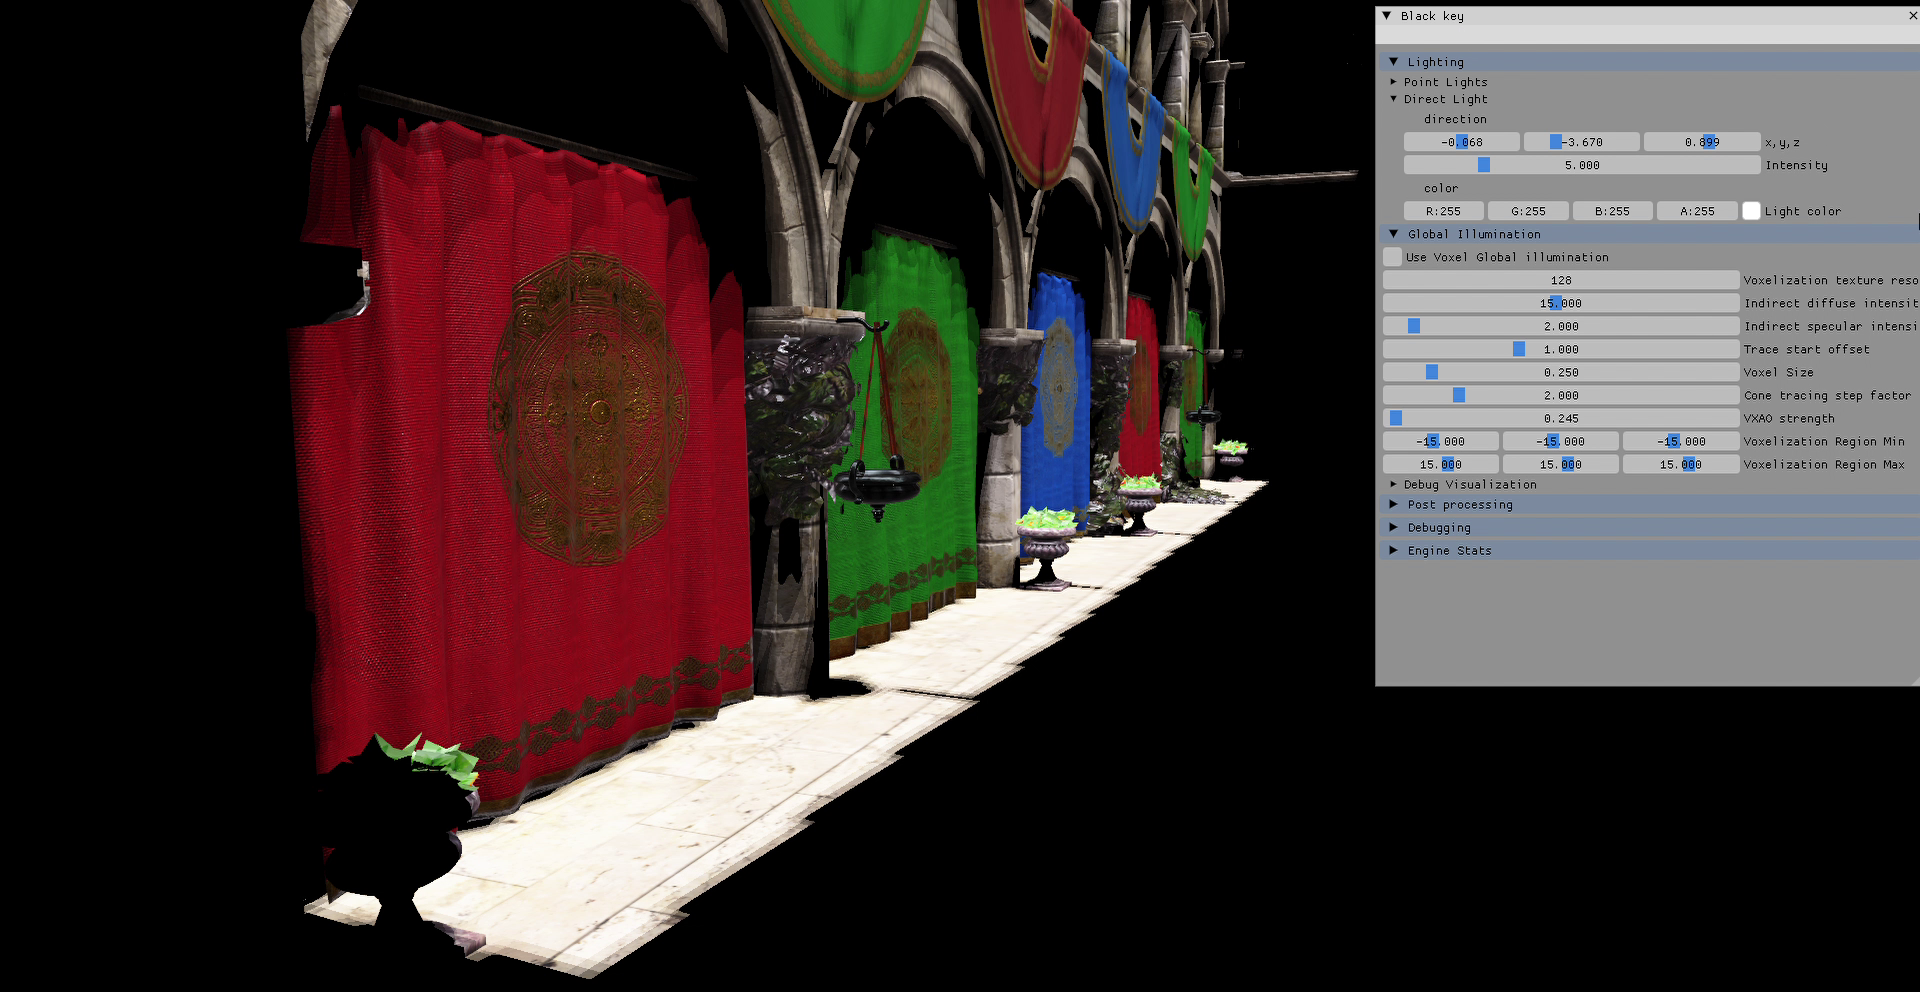The image size is (1920, 992).
Task: Close the Black key window
Action: (x=1912, y=16)
